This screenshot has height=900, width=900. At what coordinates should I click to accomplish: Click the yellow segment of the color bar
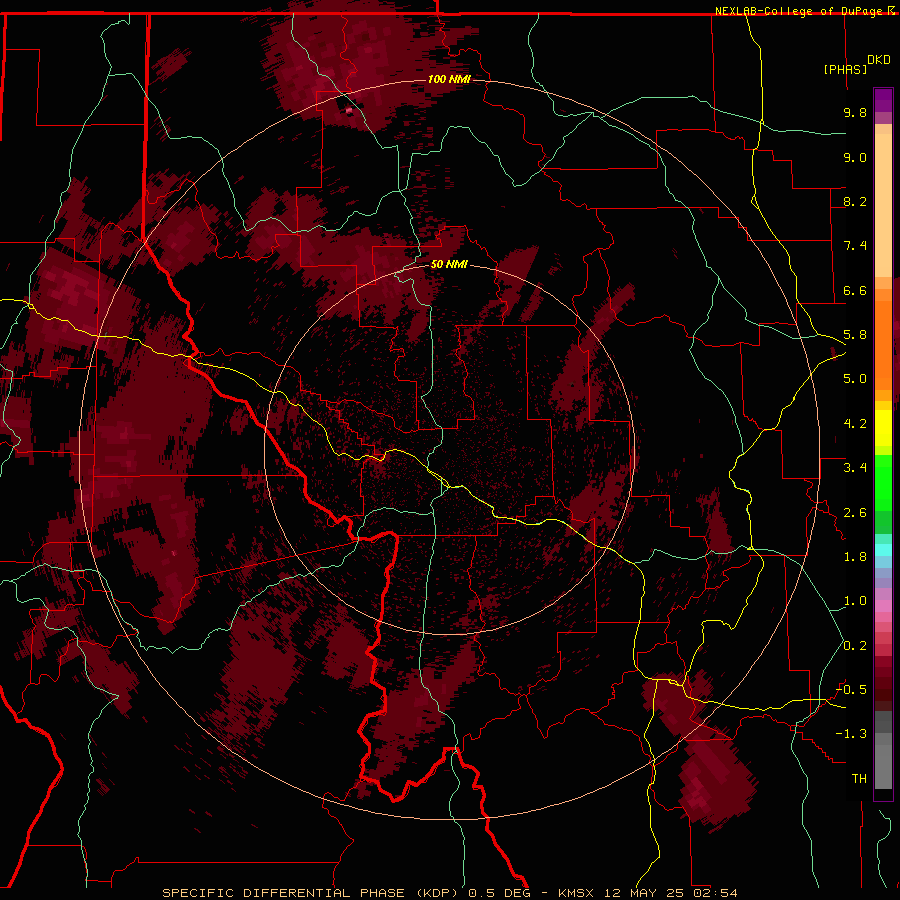883,428
